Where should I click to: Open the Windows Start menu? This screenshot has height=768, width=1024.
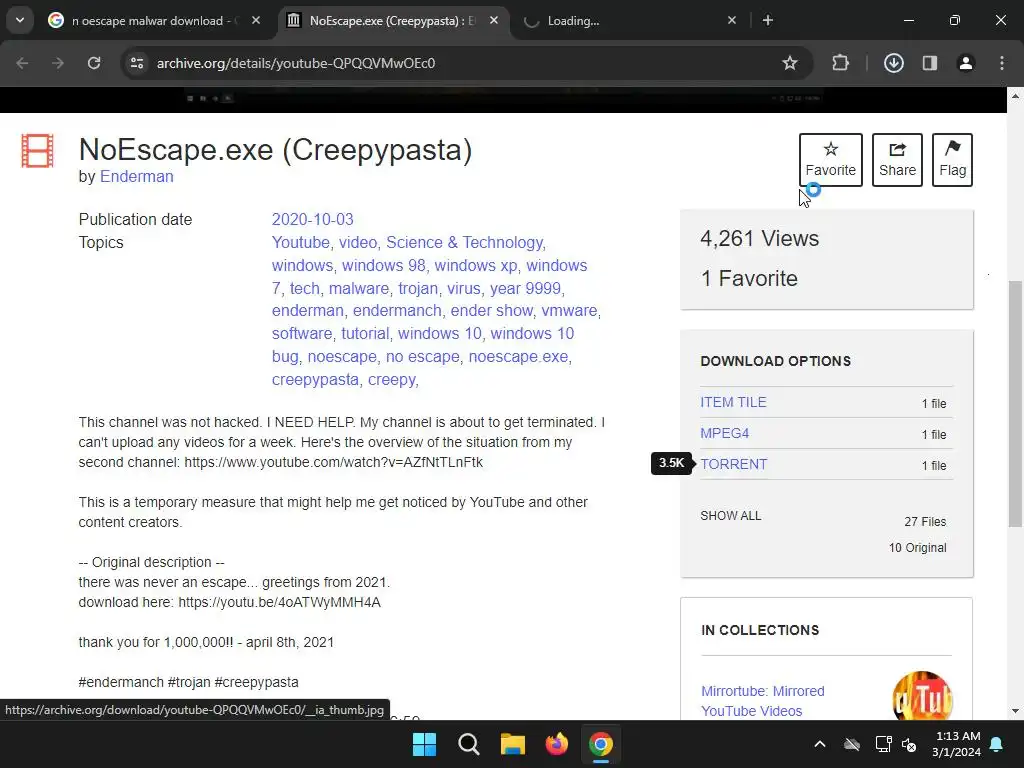(x=424, y=744)
